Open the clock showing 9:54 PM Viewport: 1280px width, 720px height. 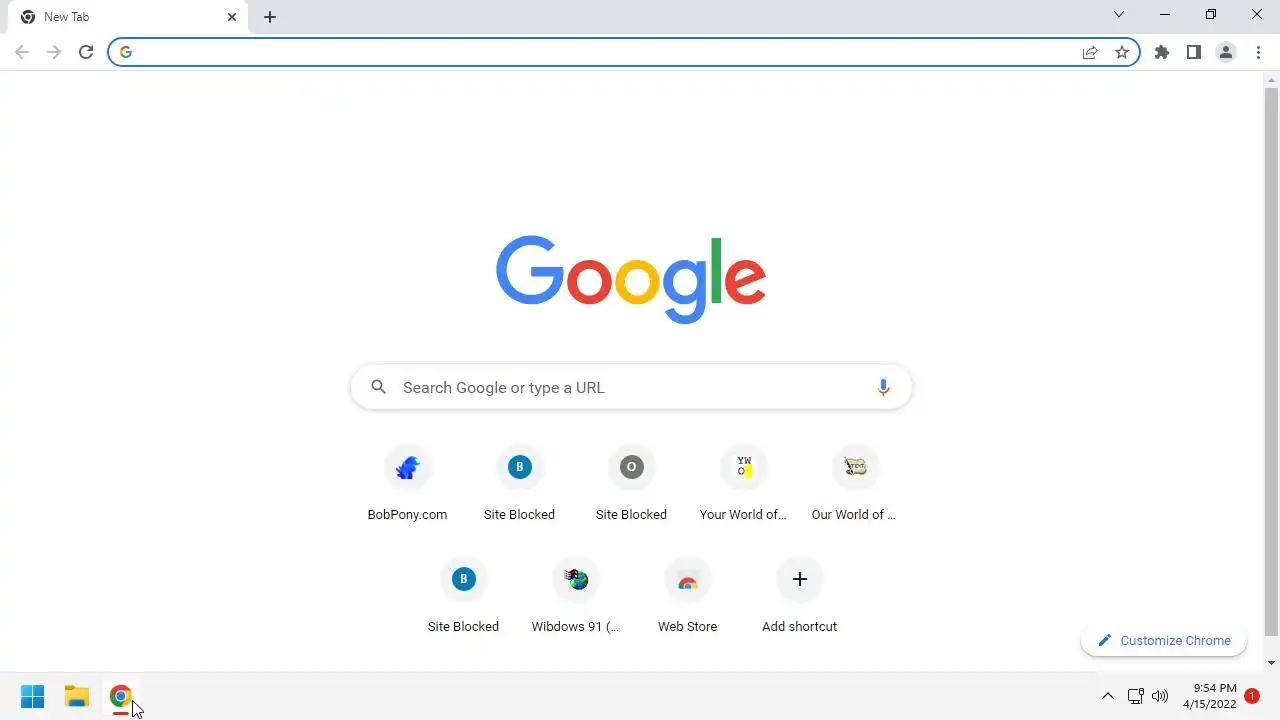pyautogui.click(x=1210, y=696)
